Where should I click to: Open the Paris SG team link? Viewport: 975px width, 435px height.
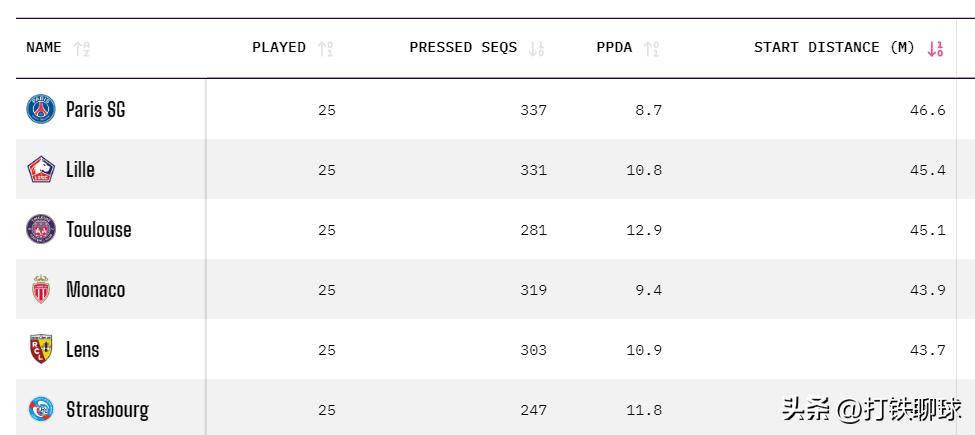pos(96,109)
